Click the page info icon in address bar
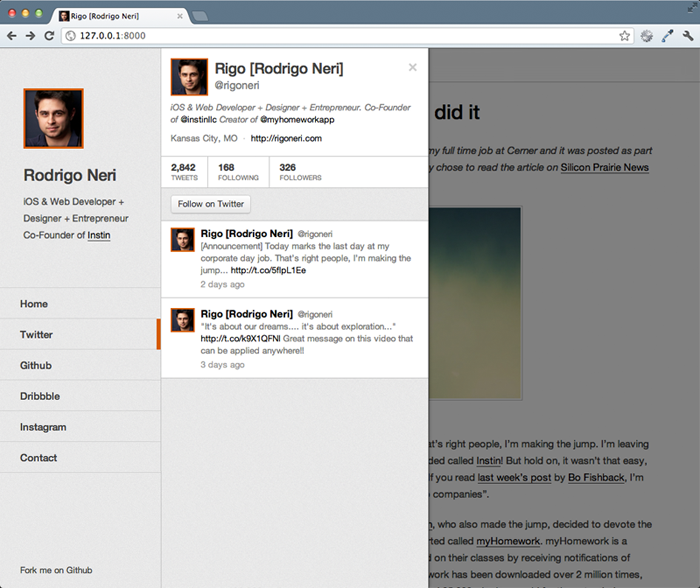Image resolution: width=700 pixels, height=588 pixels. tap(71, 36)
